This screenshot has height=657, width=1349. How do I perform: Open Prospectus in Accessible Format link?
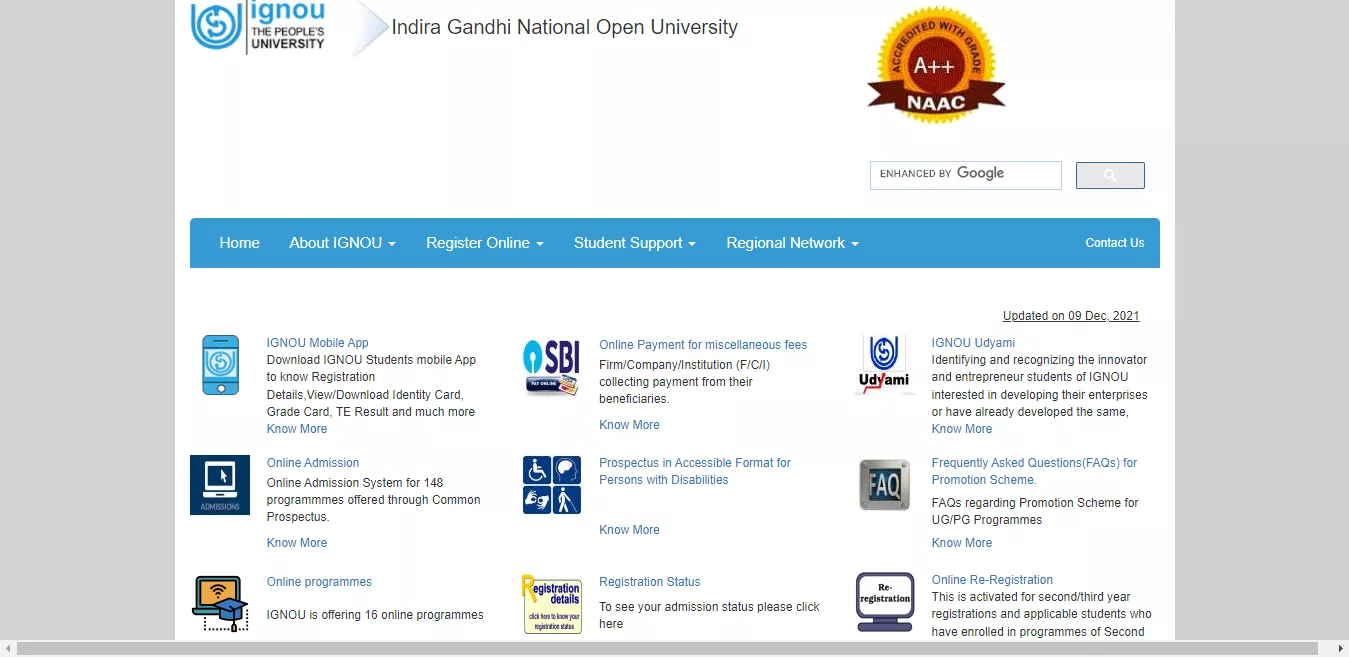coord(695,471)
